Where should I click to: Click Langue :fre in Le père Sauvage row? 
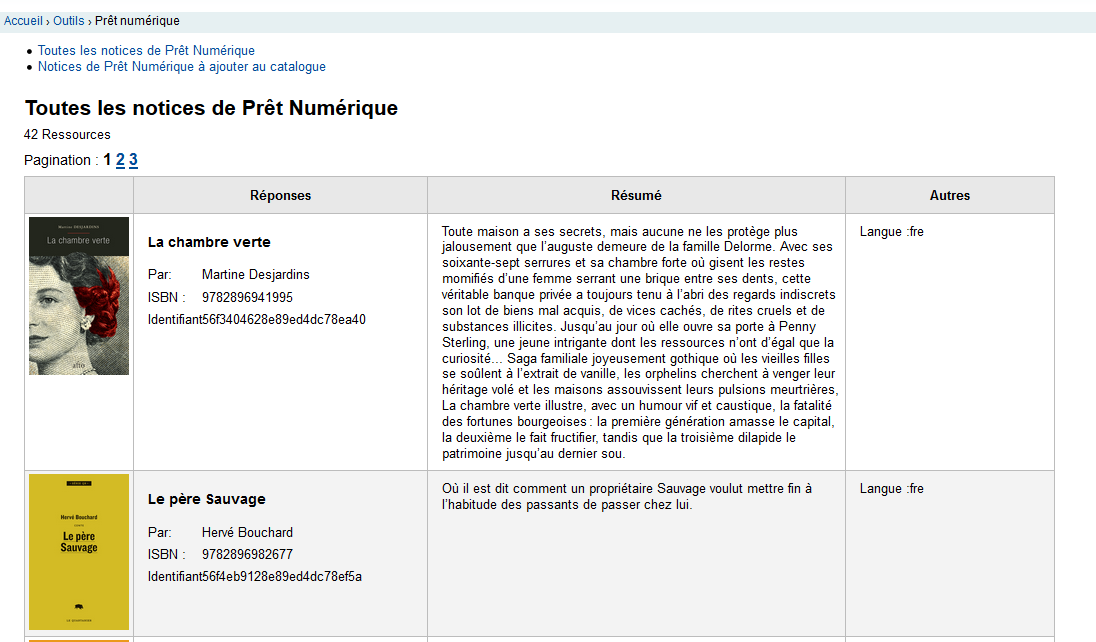[x=892, y=489]
